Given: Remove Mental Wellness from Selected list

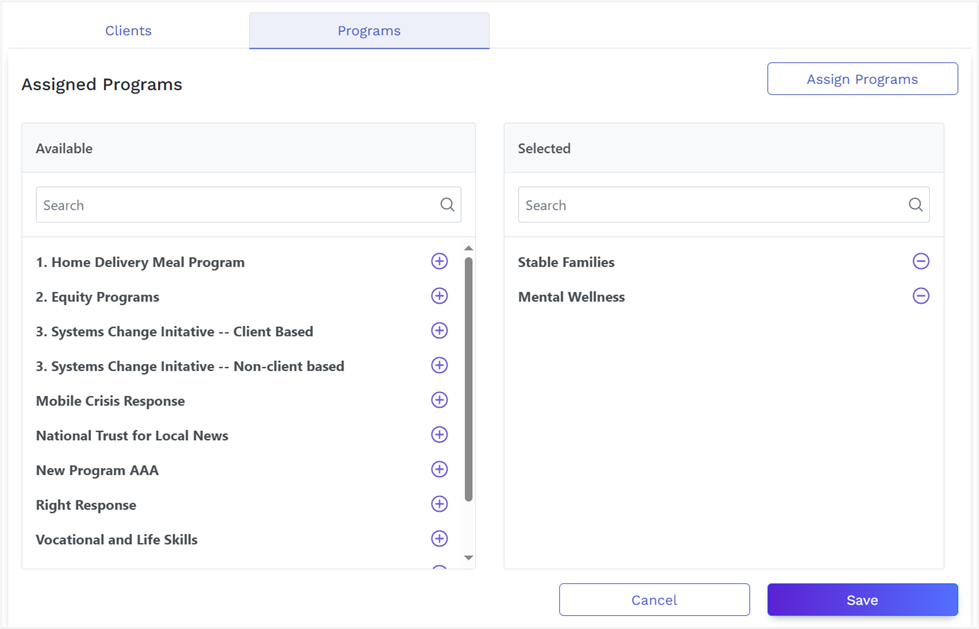Looking at the screenshot, I should click(x=921, y=296).
